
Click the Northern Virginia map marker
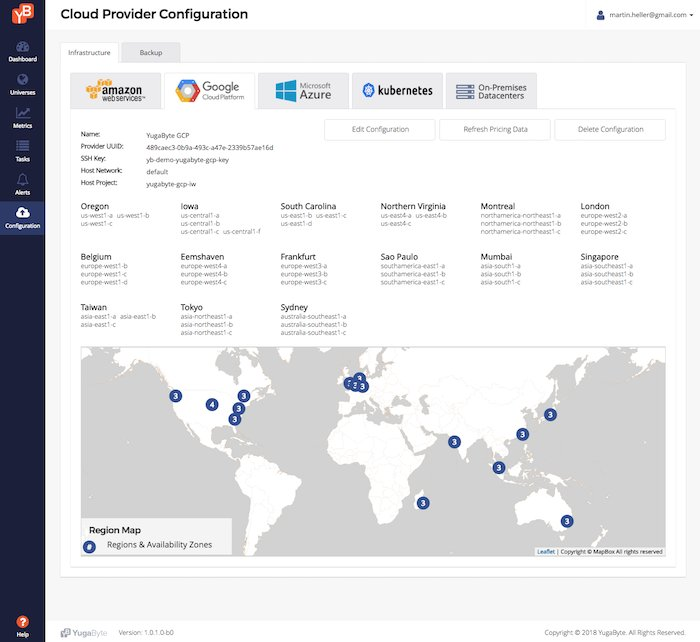click(239, 408)
